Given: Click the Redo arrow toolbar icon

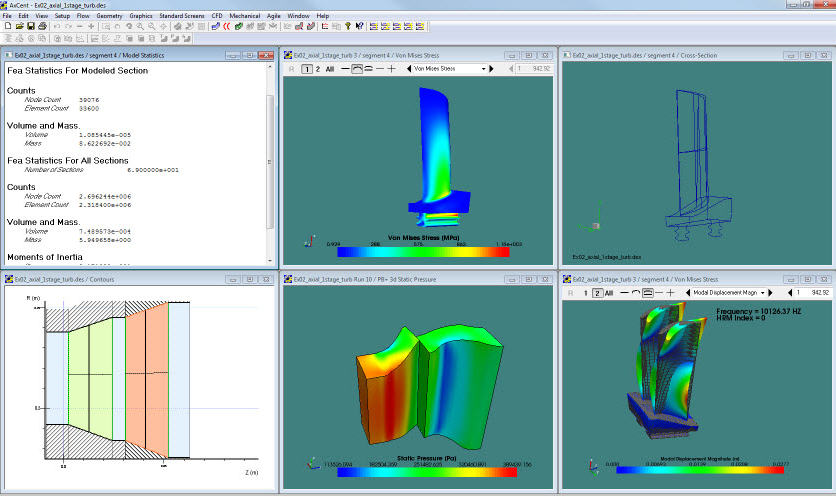Looking at the screenshot, I should coord(68,26).
